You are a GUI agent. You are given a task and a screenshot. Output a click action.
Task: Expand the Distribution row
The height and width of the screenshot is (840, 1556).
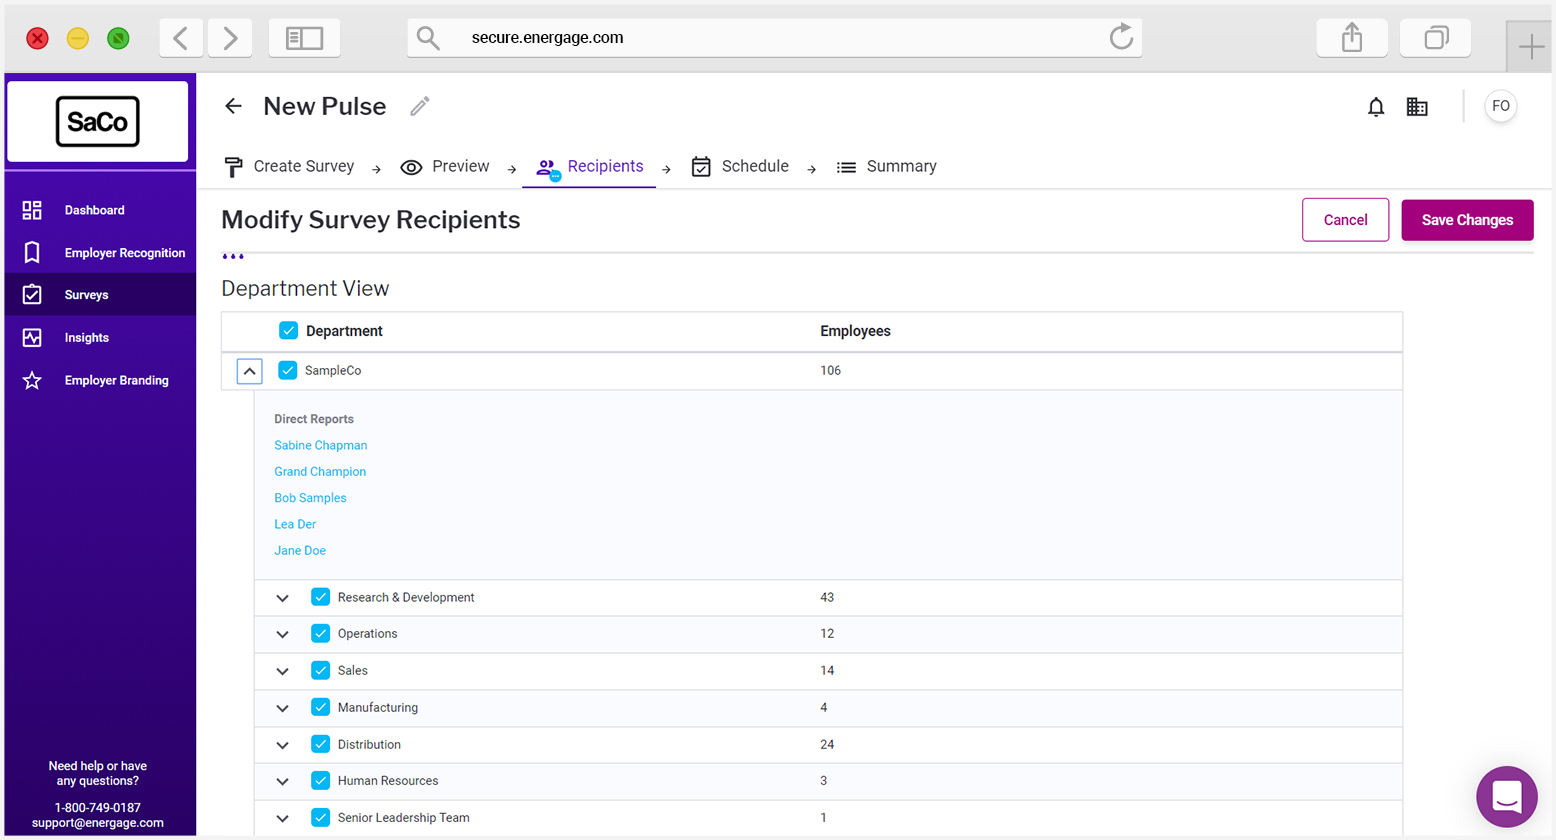(x=283, y=745)
